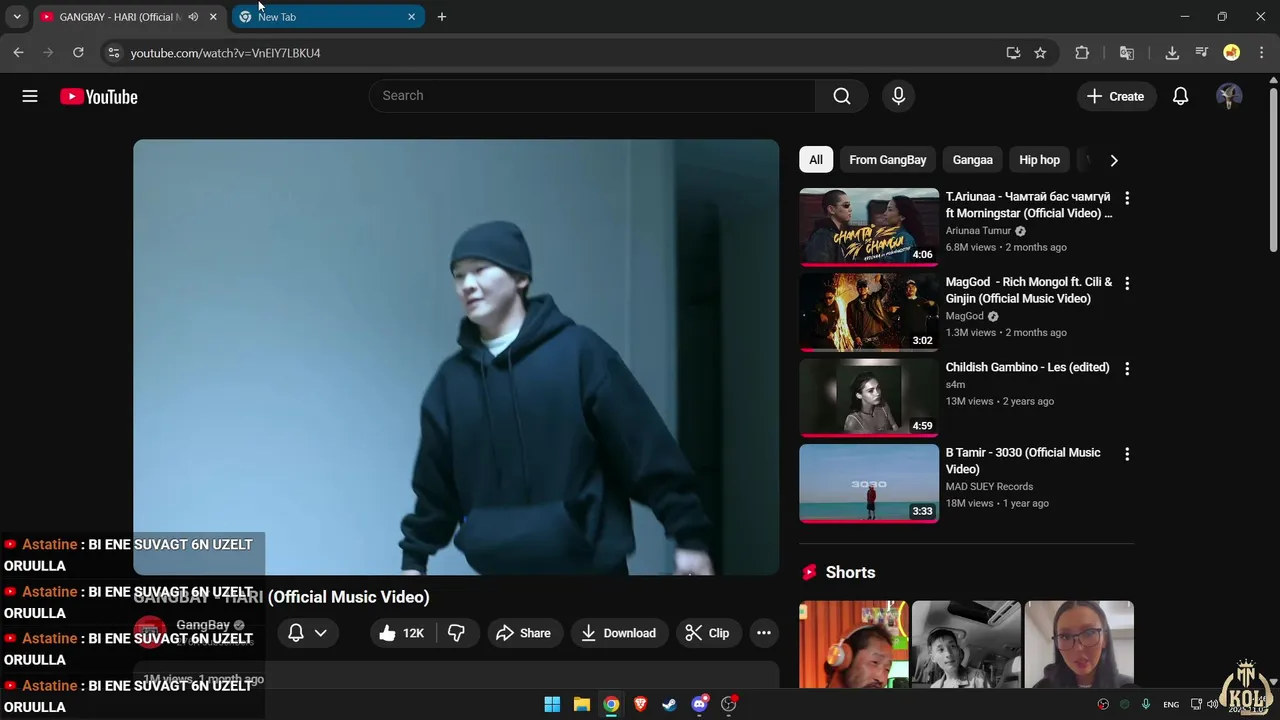Open Discord from the taskbar
The height and width of the screenshot is (720, 1280).
click(699, 704)
